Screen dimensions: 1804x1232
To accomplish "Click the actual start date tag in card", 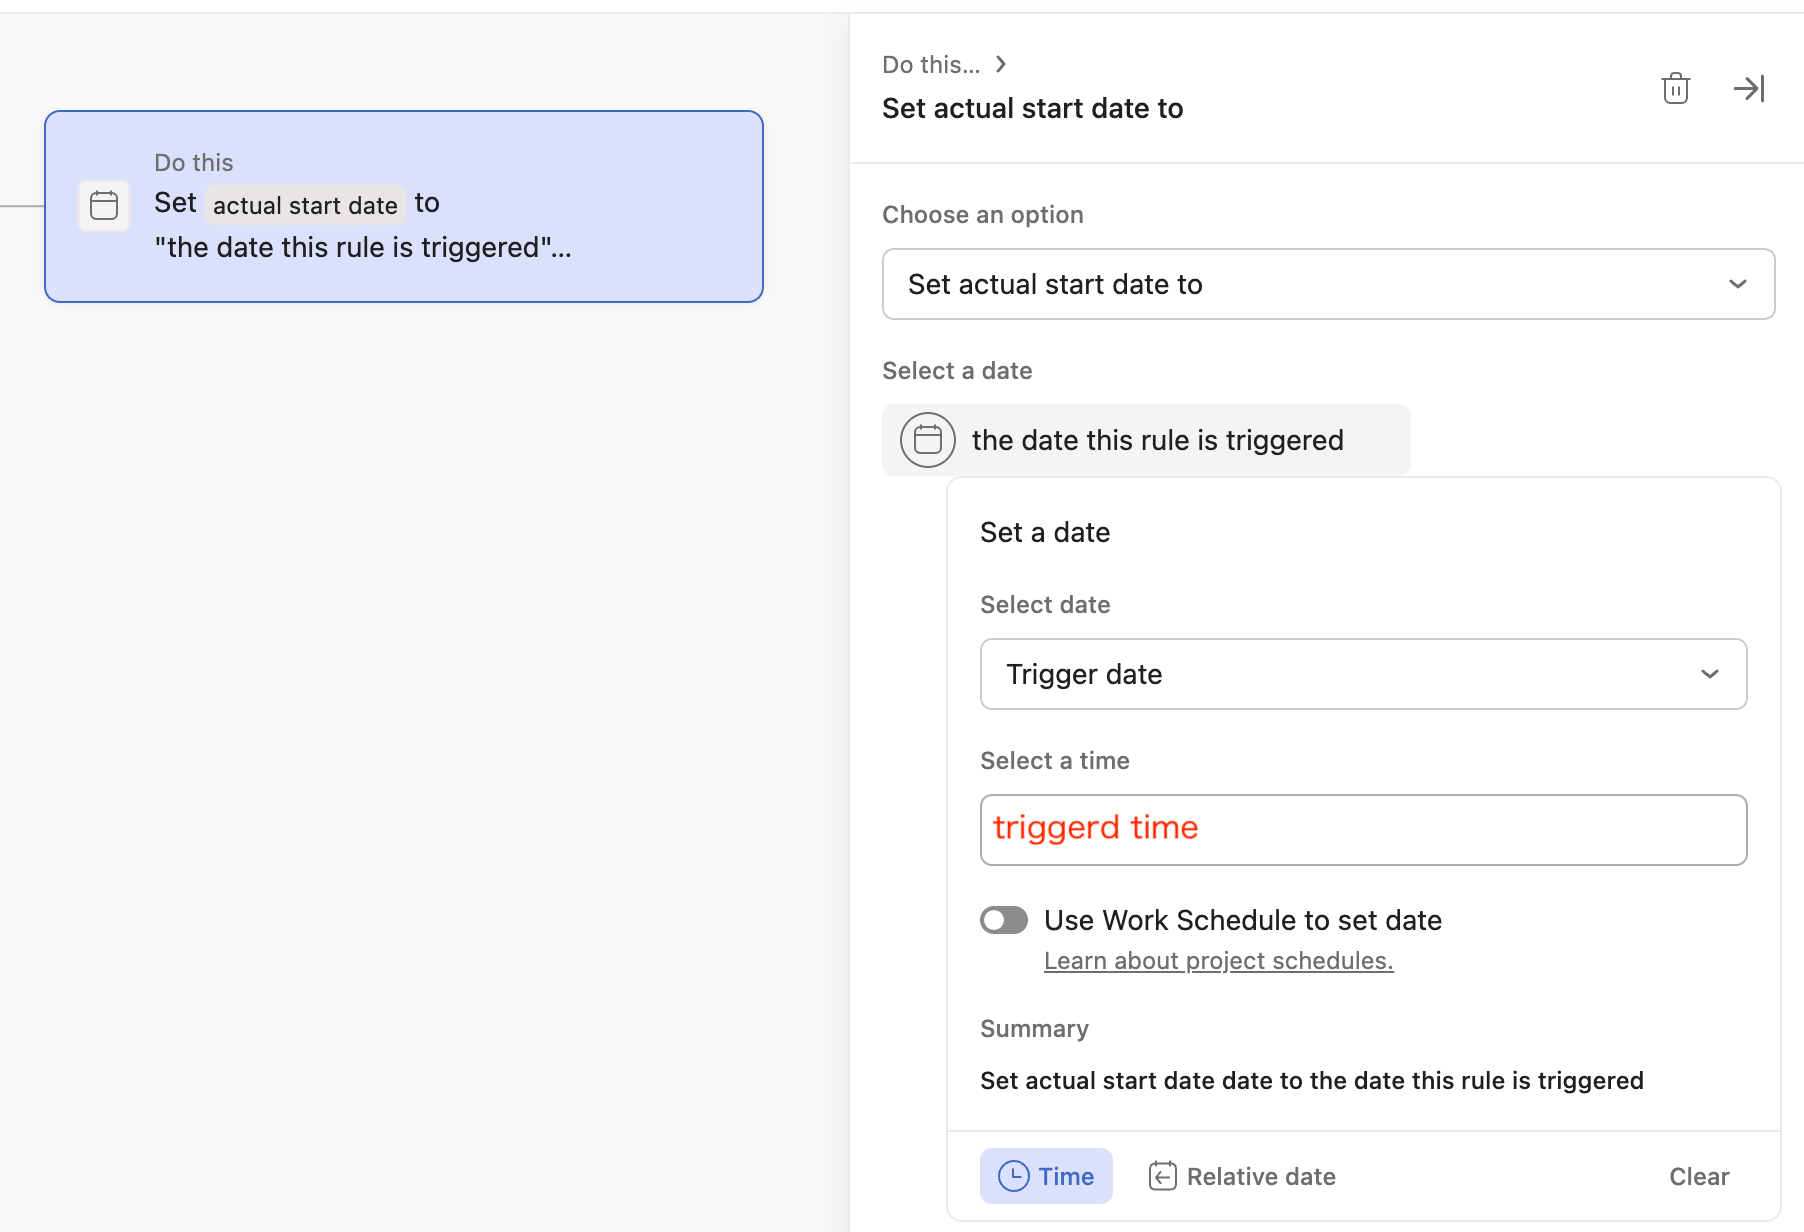I will 305,206.
